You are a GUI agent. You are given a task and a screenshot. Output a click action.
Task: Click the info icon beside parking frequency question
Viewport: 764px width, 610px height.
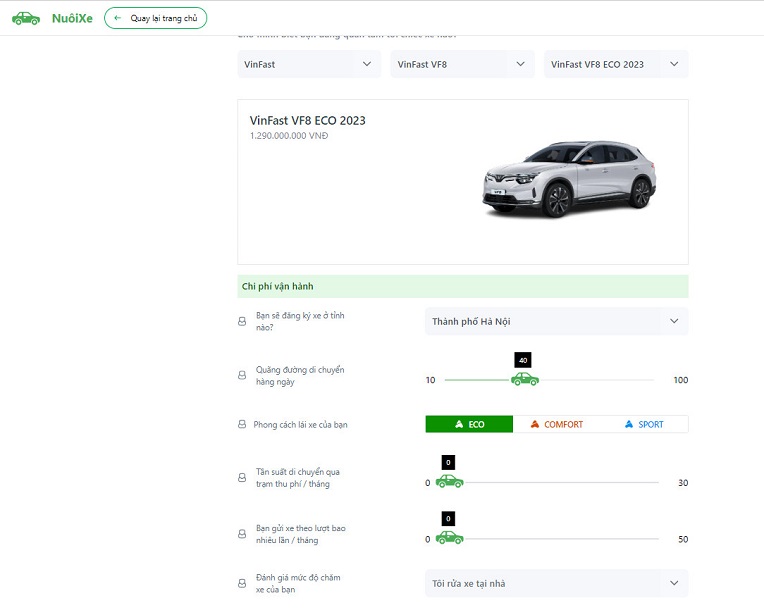242,534
